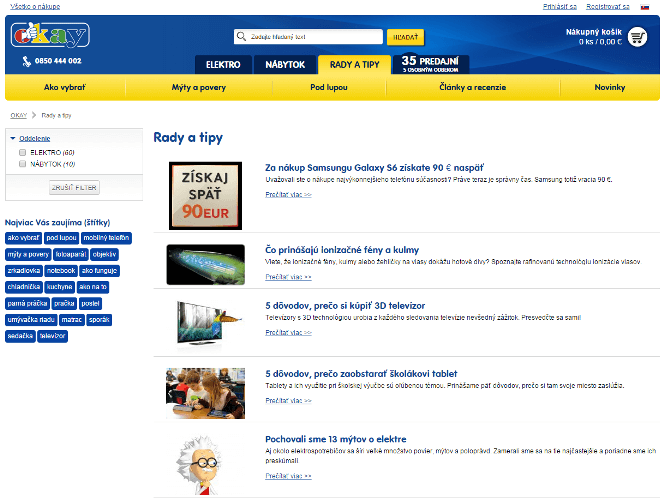Click the magnifier icon in search box

[242, 37]
